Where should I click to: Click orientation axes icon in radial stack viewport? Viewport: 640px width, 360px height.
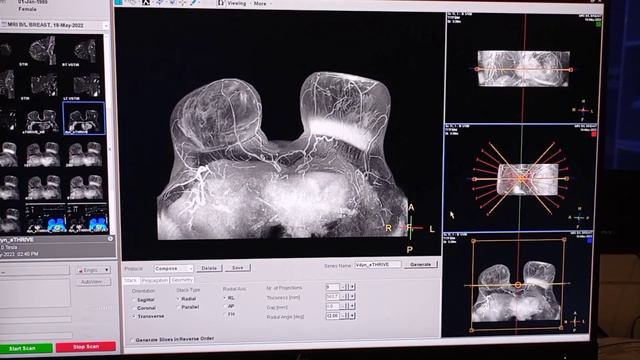(579, 218)
